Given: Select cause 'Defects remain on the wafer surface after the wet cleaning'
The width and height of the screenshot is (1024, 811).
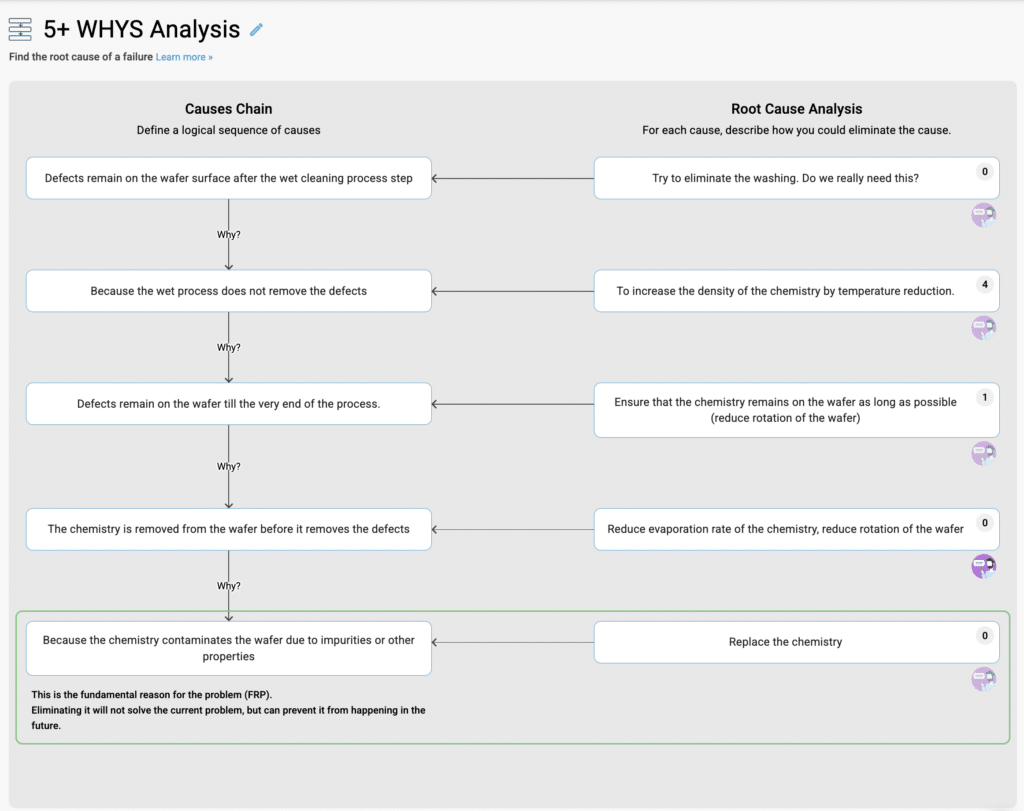Looking at the screenshot, I should [229, 178].
